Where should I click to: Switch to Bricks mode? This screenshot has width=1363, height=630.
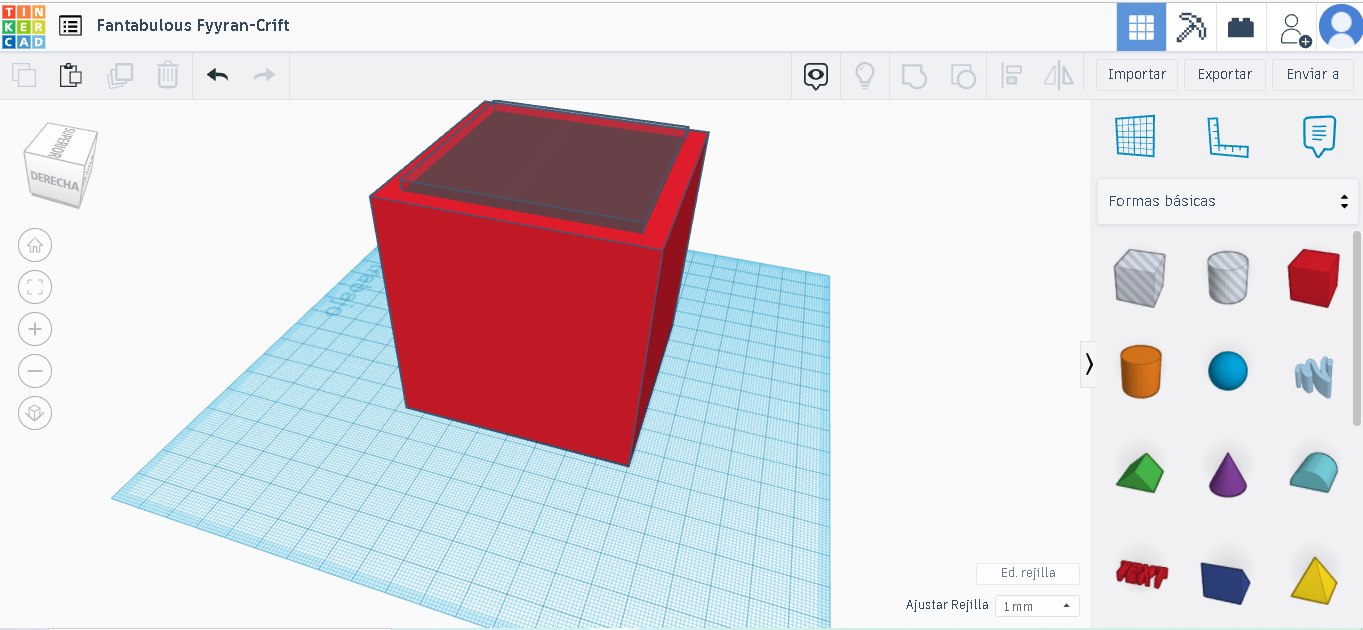(x=1241, y=27)
